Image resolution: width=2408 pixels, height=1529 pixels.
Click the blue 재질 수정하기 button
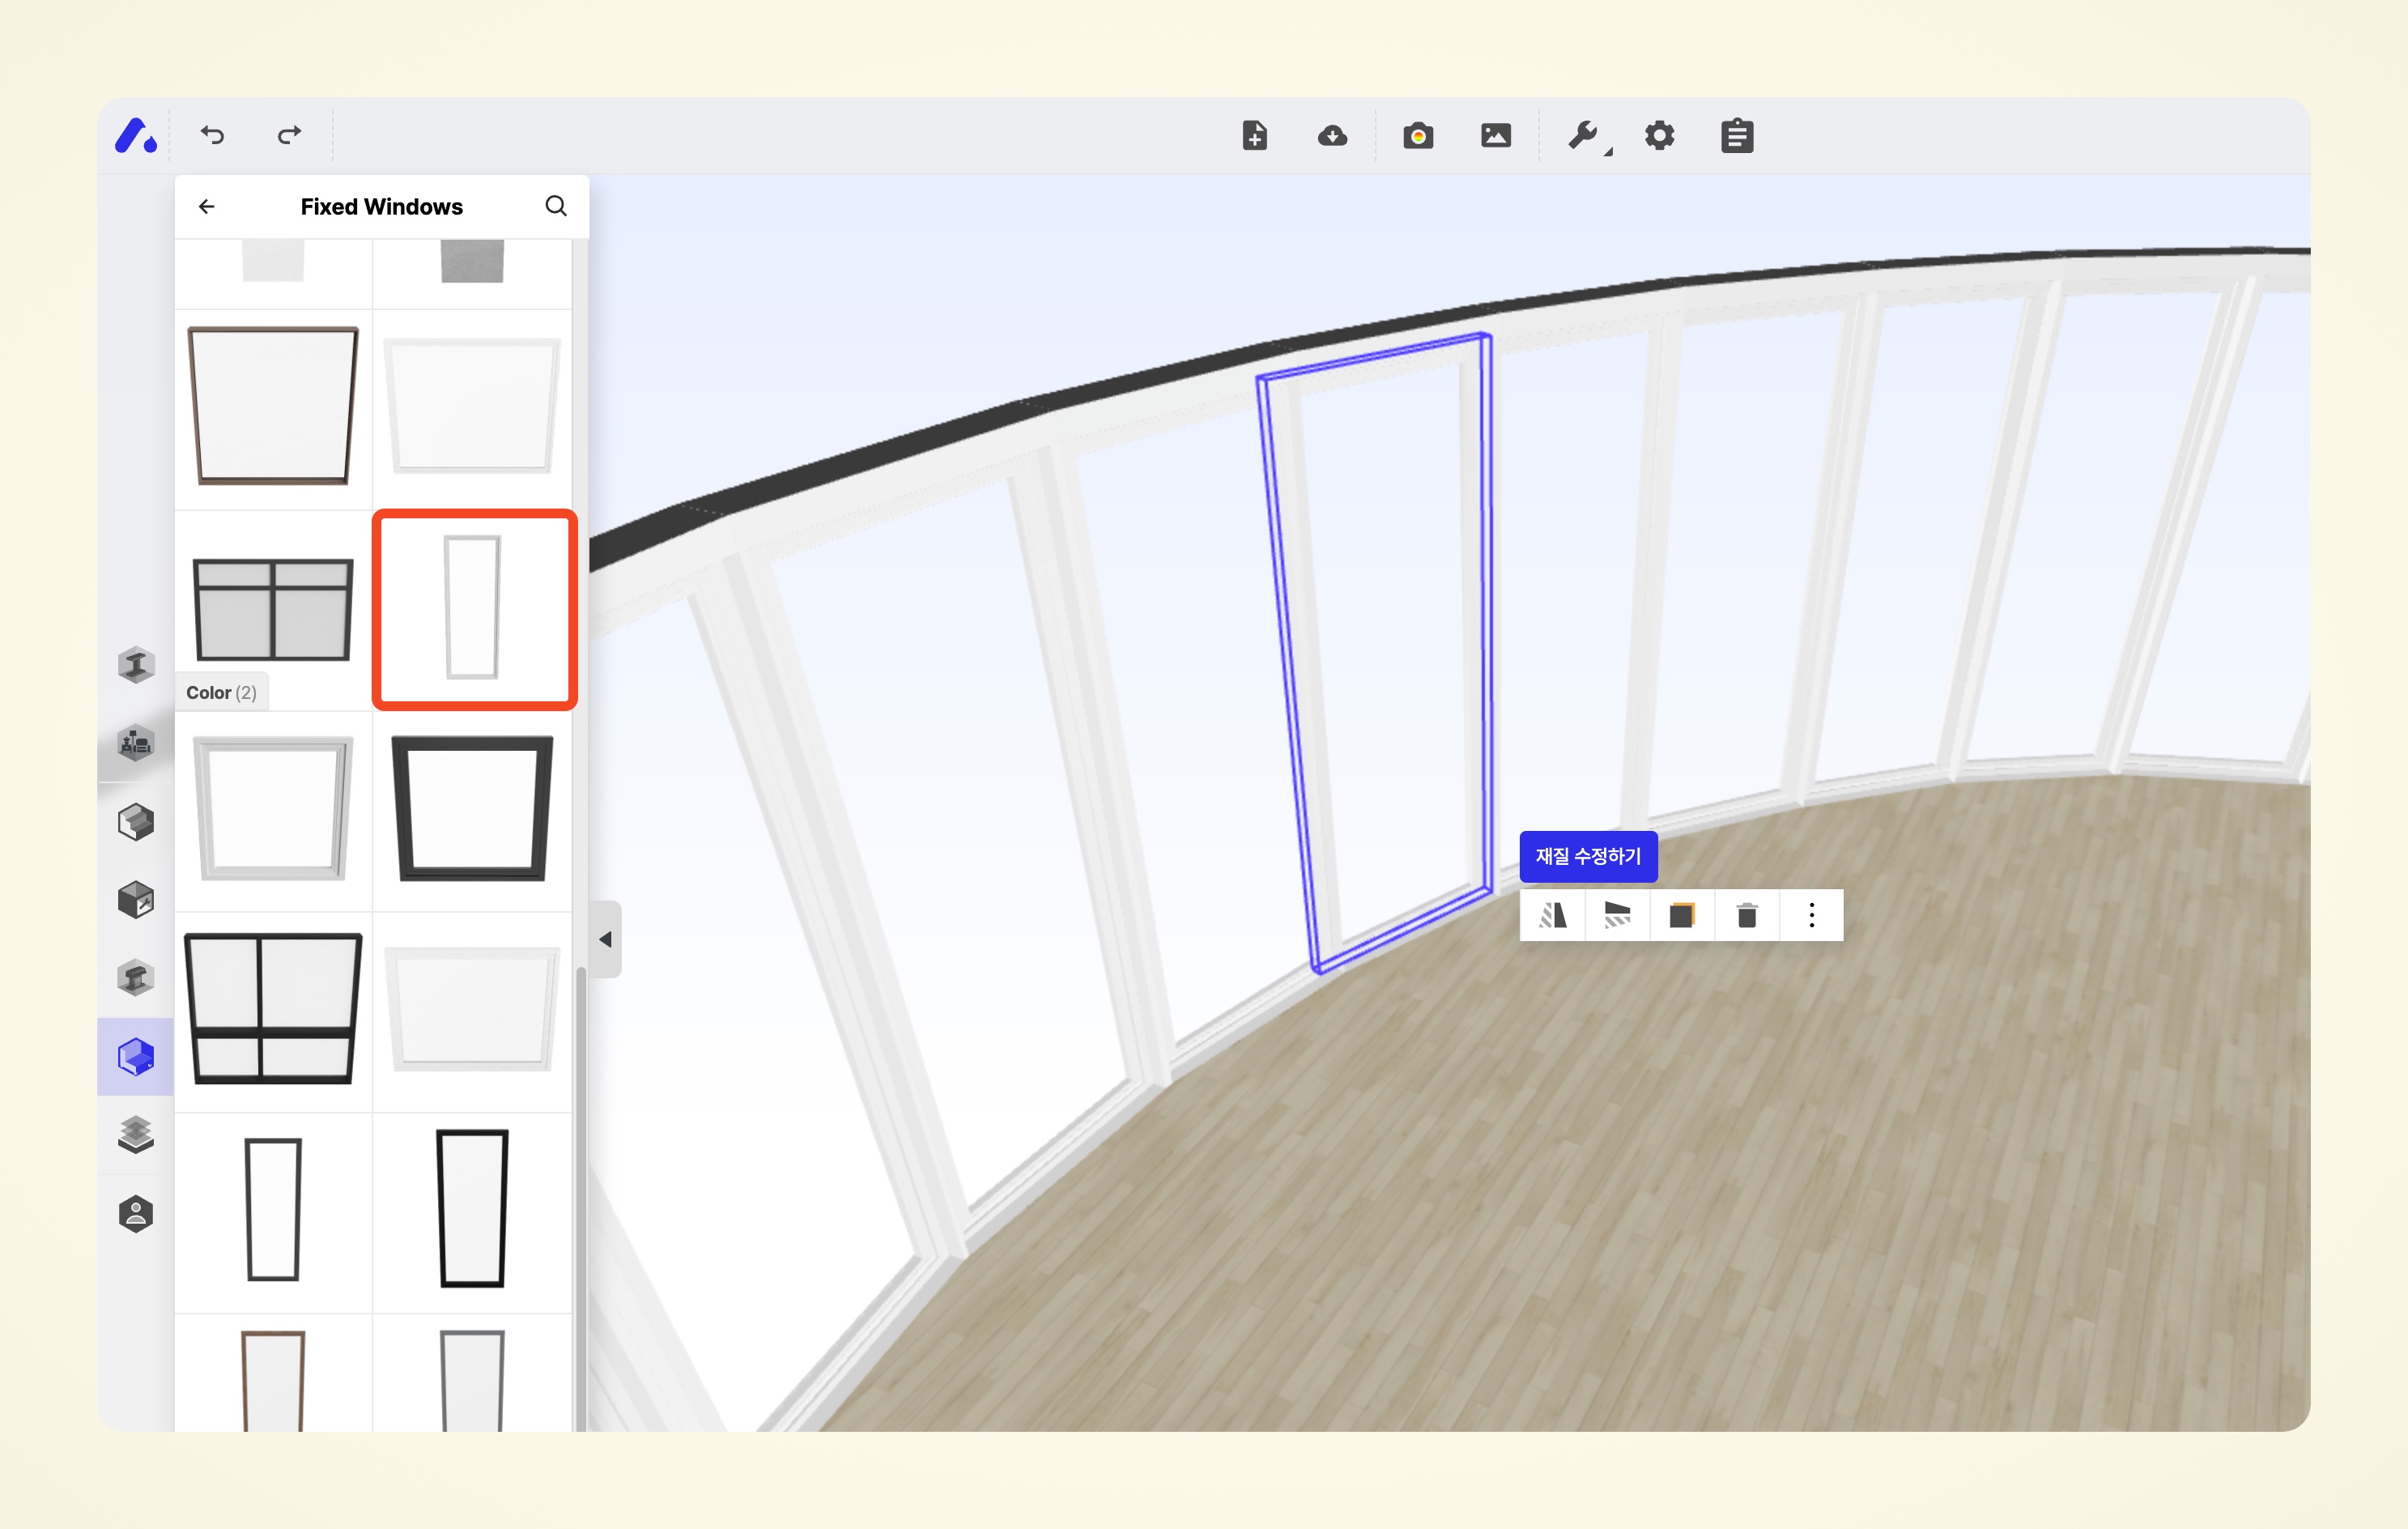(1588, 856)
